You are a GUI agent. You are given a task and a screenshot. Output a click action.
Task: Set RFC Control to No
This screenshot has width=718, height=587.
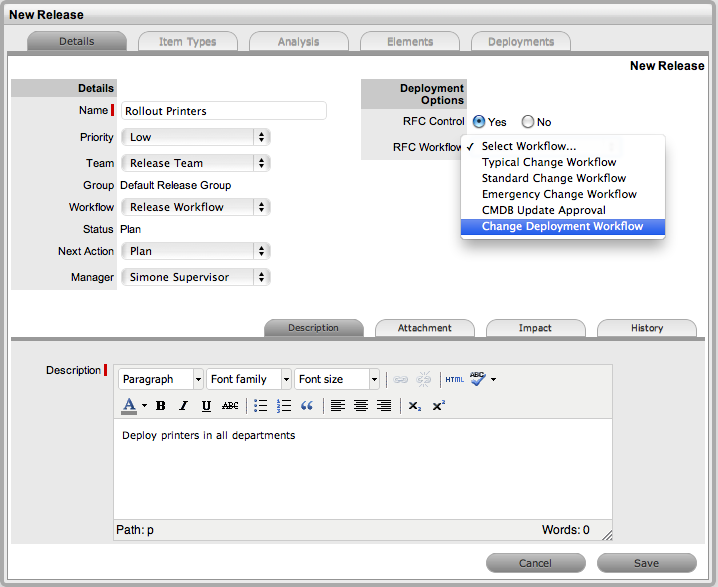click(528, 122)
